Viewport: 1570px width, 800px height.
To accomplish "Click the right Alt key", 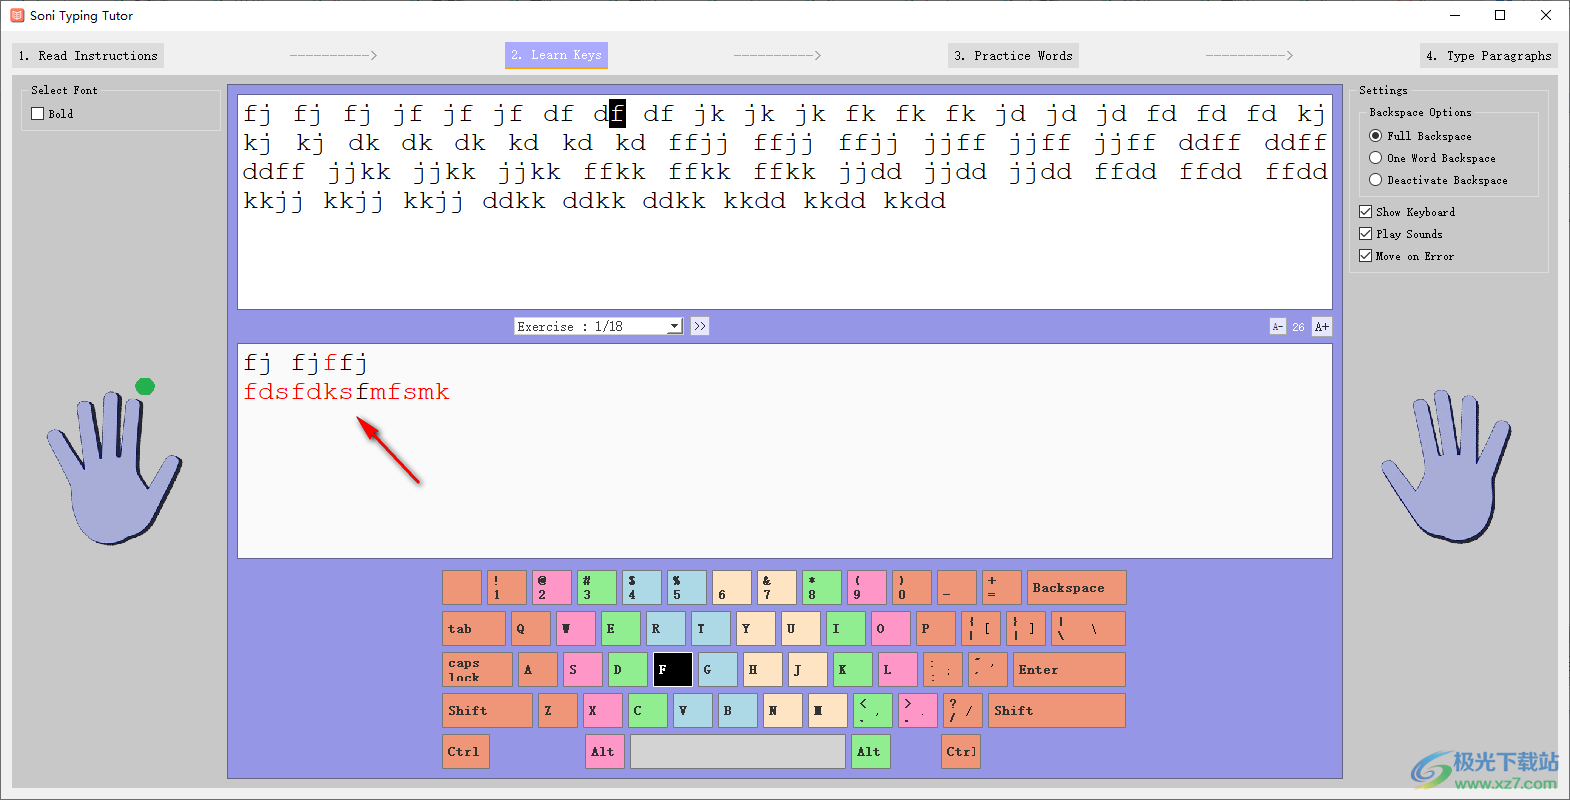I will (871, 752).
